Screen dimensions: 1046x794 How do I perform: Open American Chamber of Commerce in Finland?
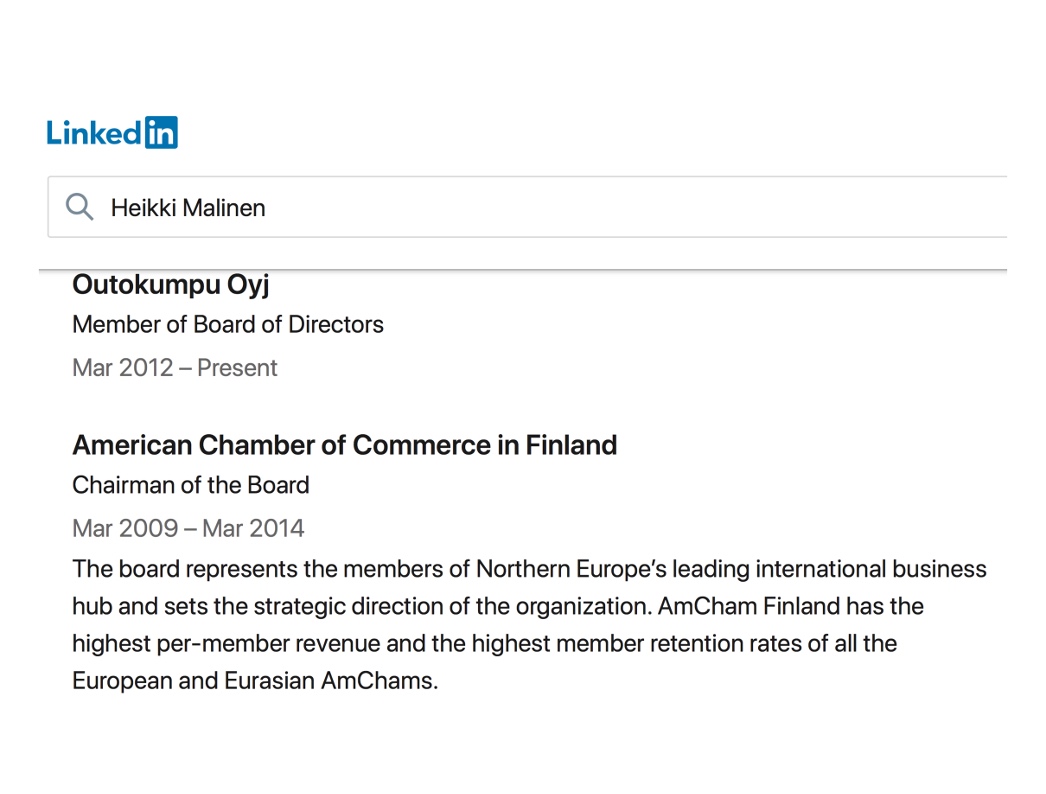345,445
